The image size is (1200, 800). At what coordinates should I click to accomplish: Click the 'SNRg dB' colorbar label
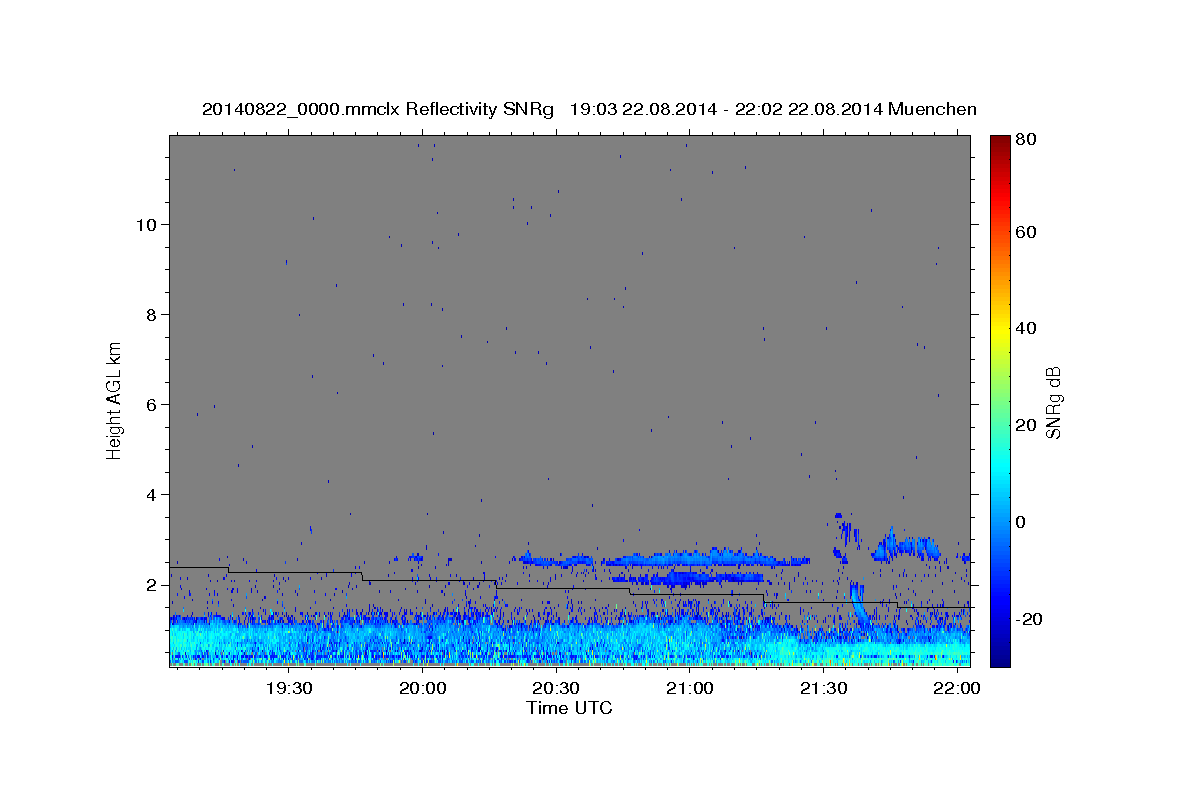click(x=1052, y=402)
